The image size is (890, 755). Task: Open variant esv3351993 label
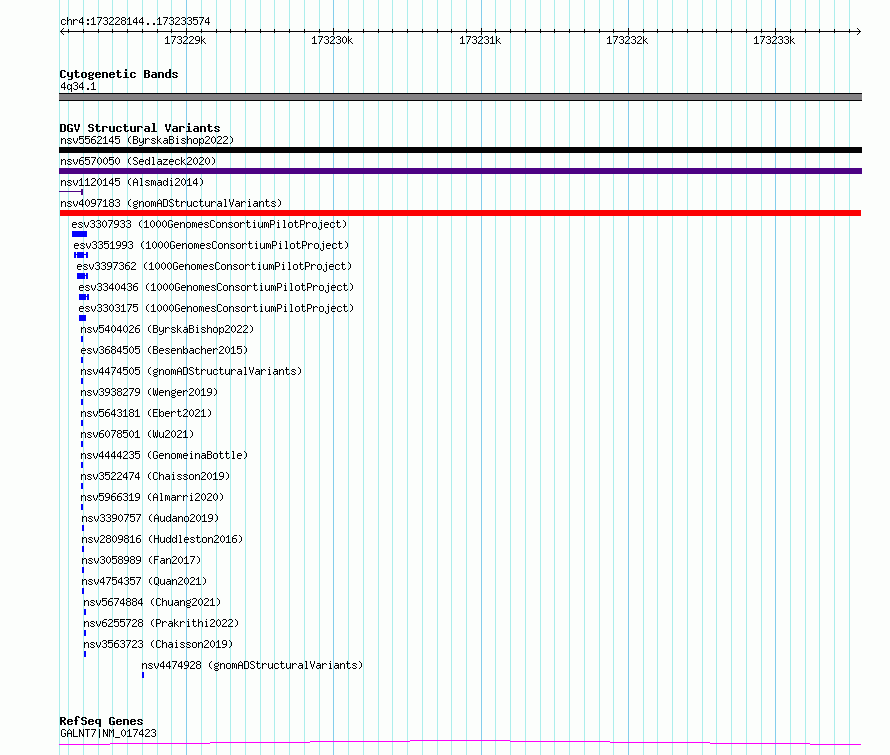tap(211, 245)
